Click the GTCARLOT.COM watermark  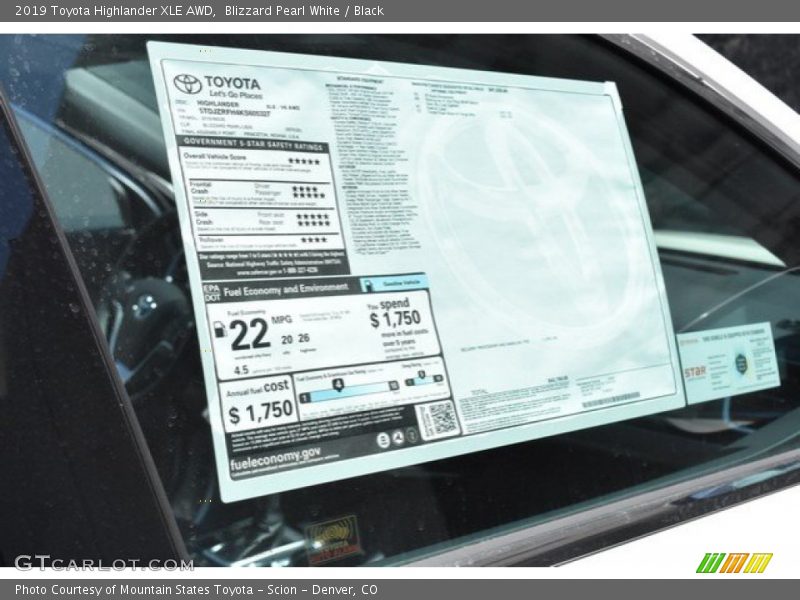tap(103, 563)
